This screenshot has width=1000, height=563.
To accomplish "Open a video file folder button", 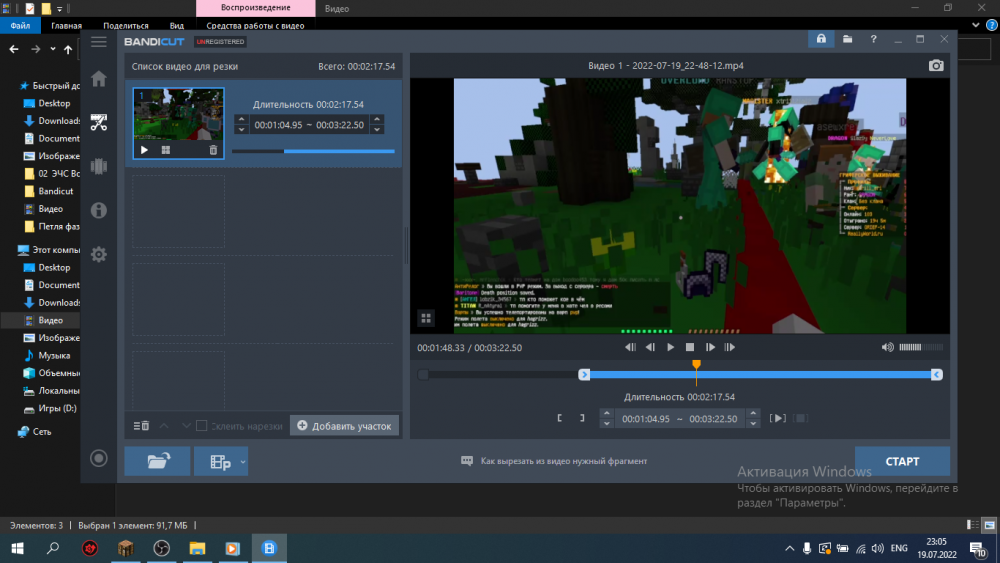I will click(157, 461).
